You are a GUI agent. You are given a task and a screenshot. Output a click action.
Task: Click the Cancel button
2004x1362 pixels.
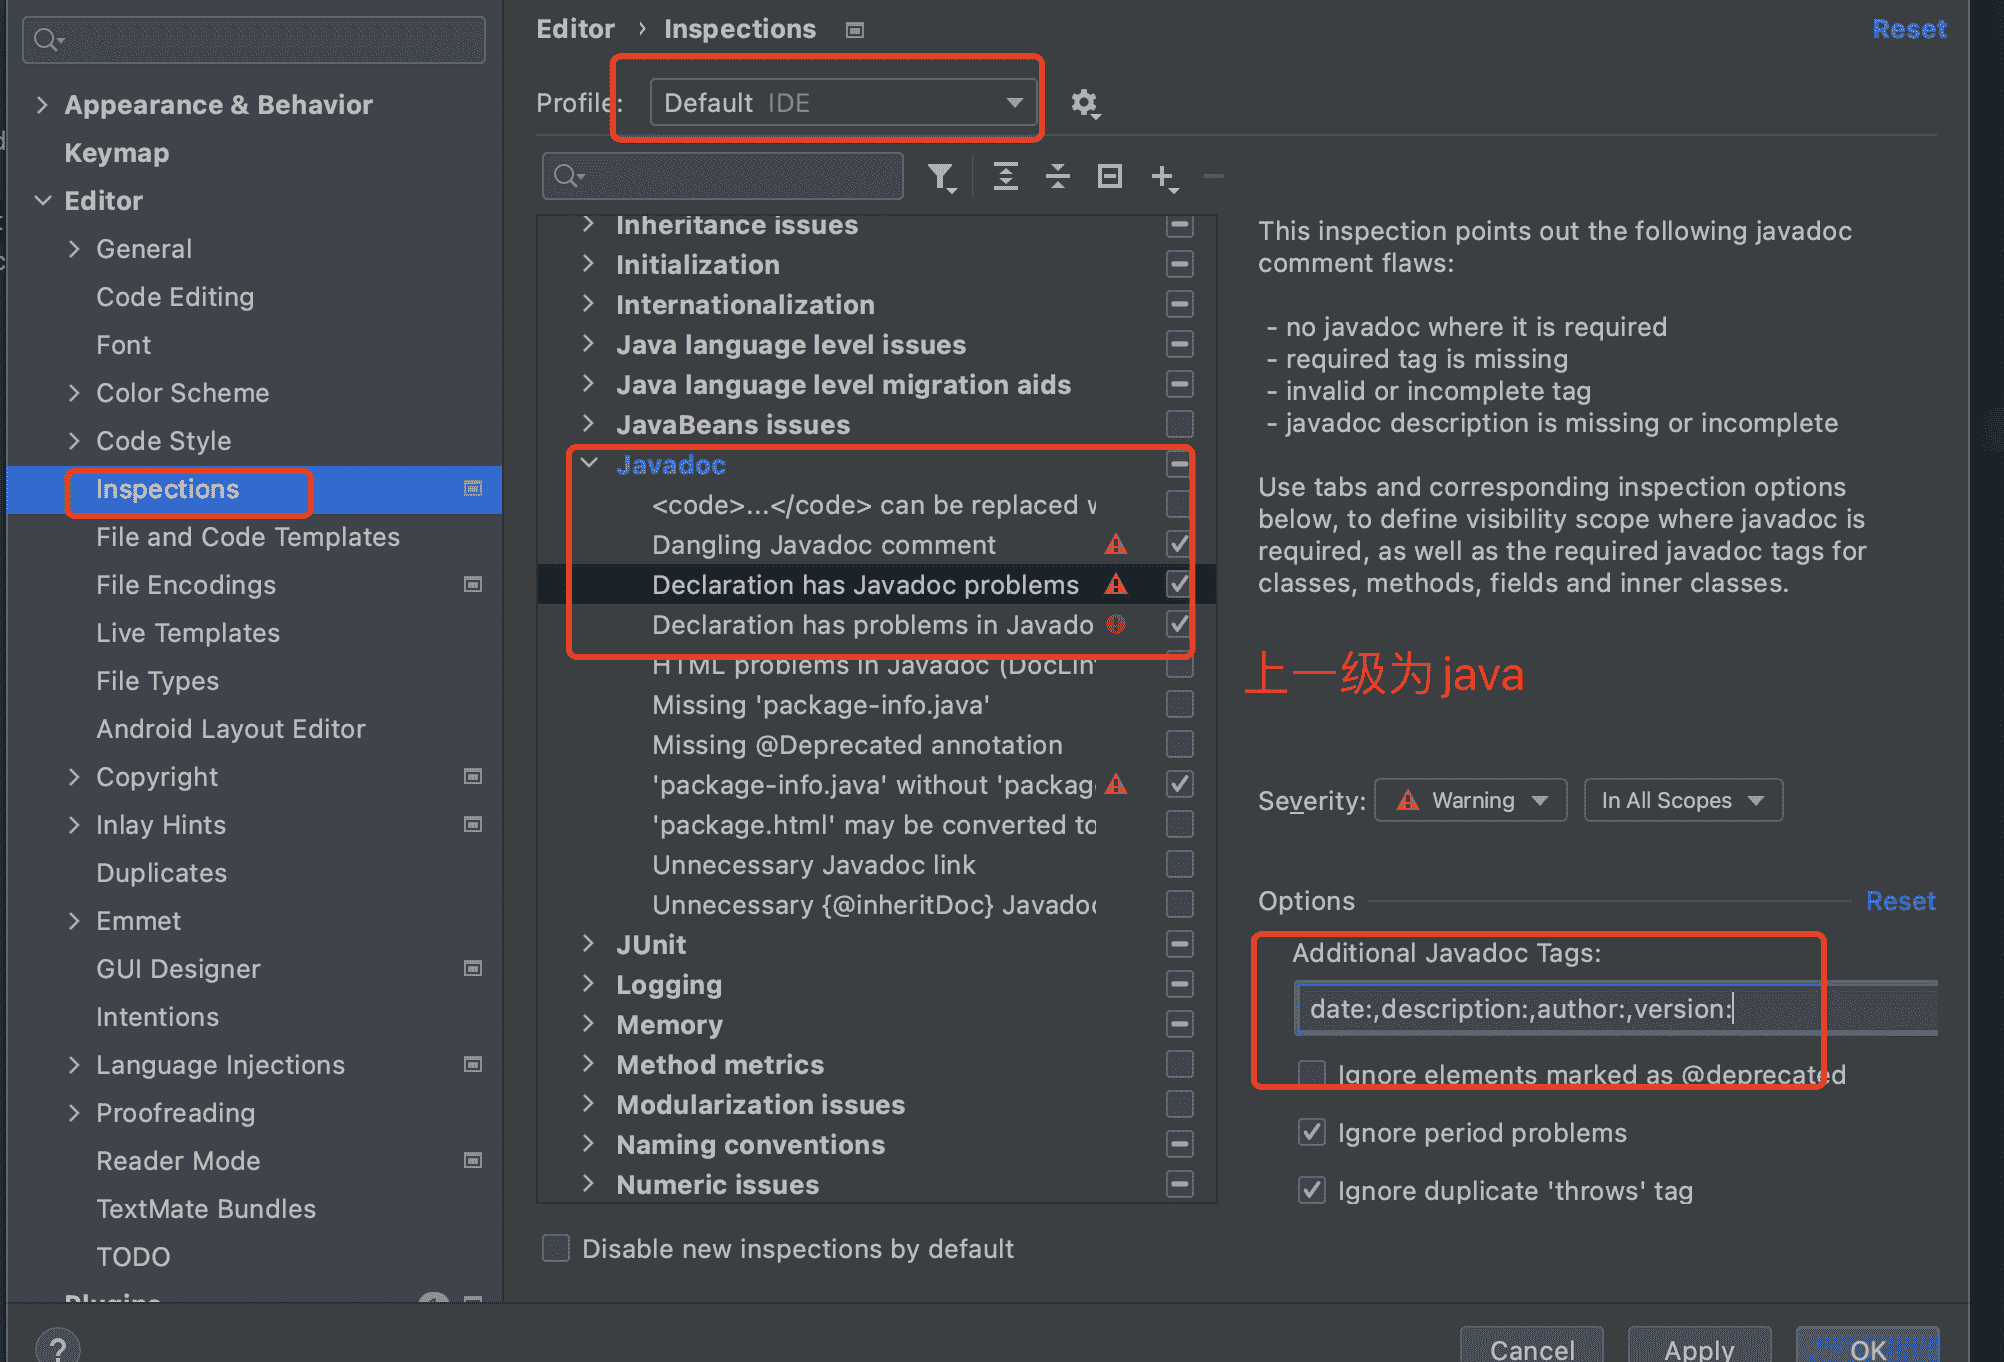(1532, 1346)
